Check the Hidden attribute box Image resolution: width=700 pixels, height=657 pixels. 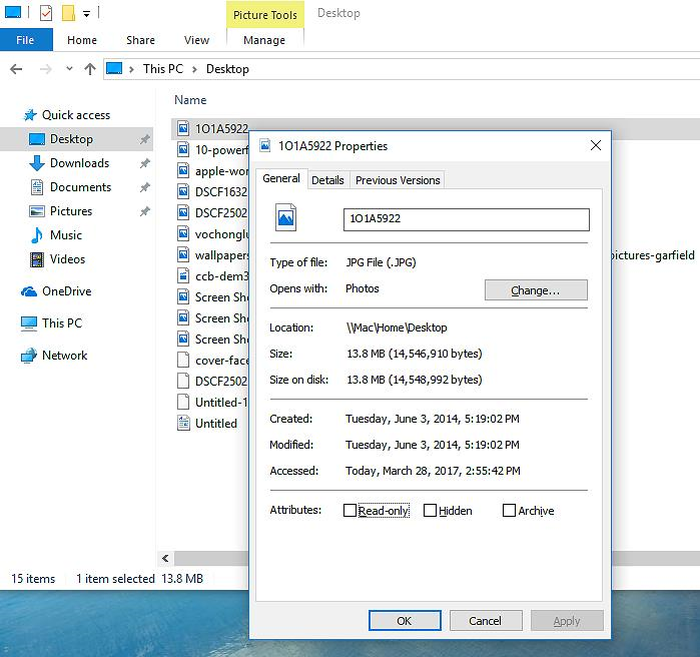(430, 510)
